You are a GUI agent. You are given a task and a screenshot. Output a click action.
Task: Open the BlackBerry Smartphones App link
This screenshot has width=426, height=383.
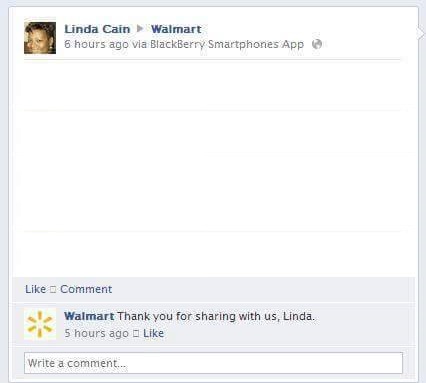point(227,44)
